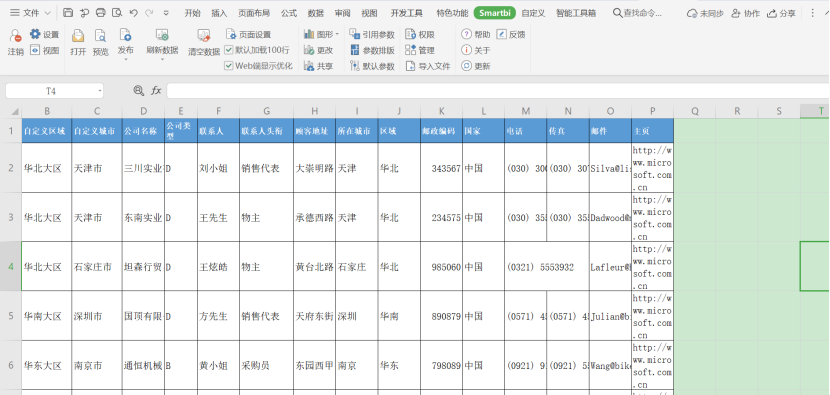Image resolution: width=830 pixels, height=395 pixels.
Task: Click the zoom magnifier beside fx
Action: pos(139,91)
